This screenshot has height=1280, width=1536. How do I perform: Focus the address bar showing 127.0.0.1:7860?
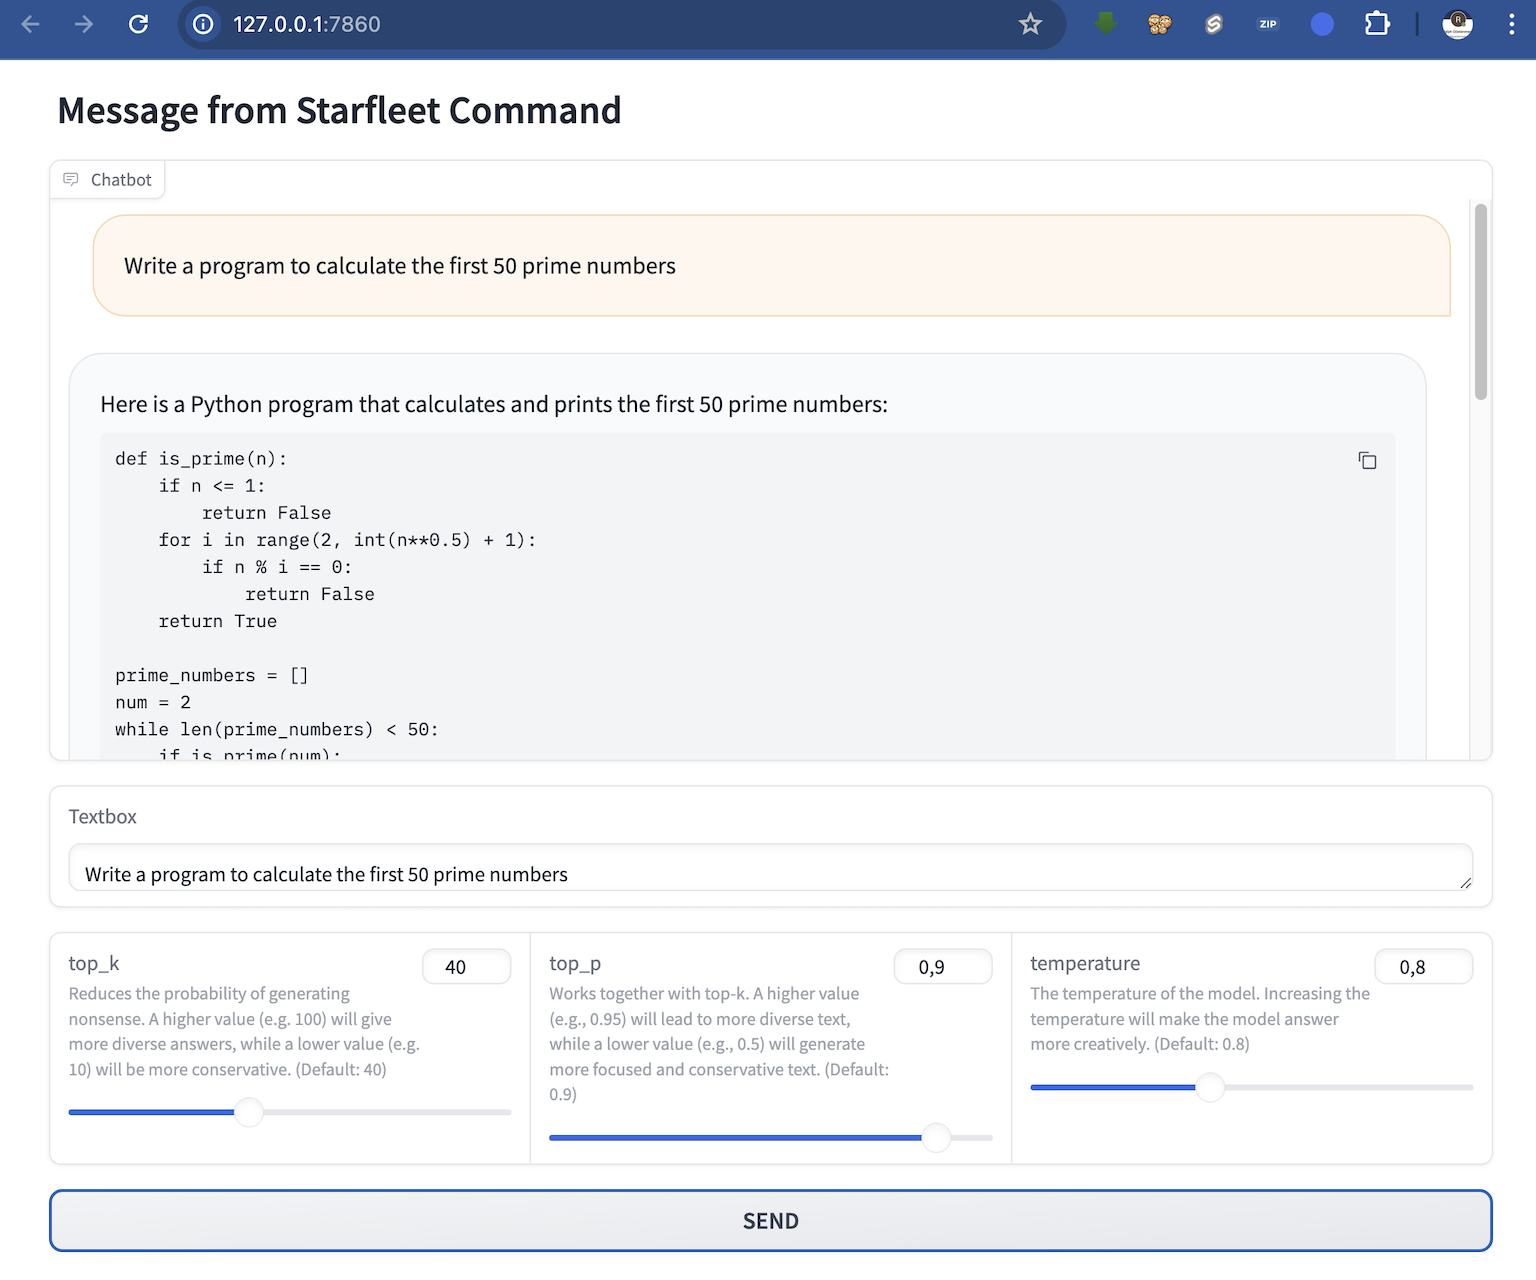[305, 24]
